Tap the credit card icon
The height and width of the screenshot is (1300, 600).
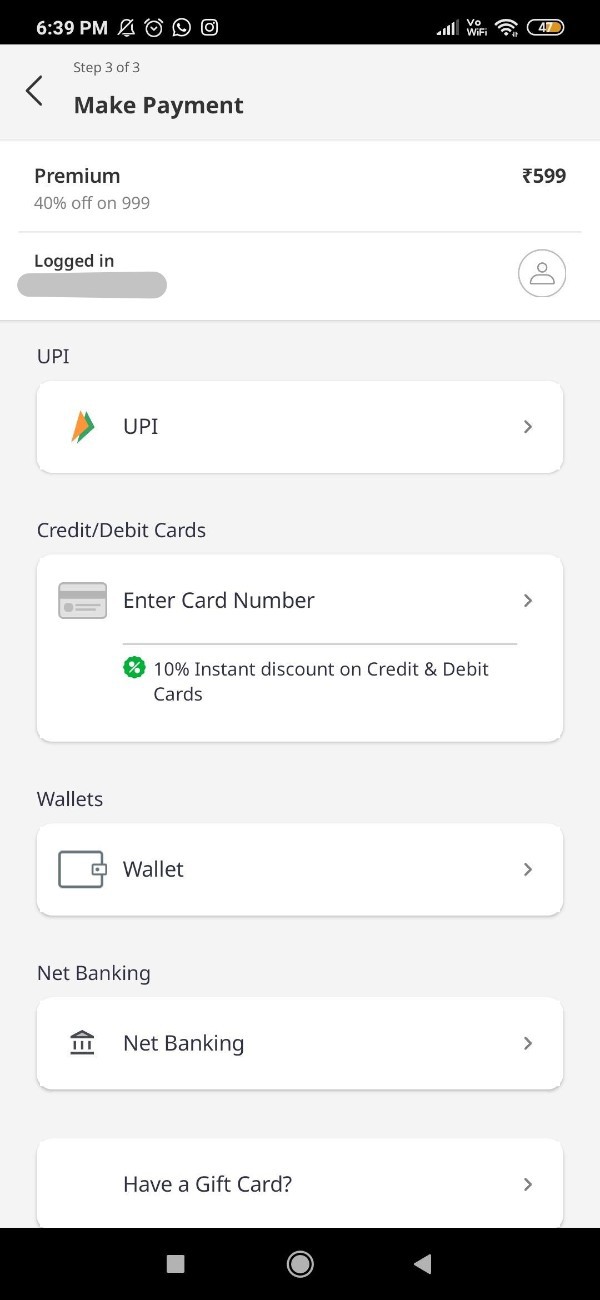pyautogui.click(x=83, y=600)
